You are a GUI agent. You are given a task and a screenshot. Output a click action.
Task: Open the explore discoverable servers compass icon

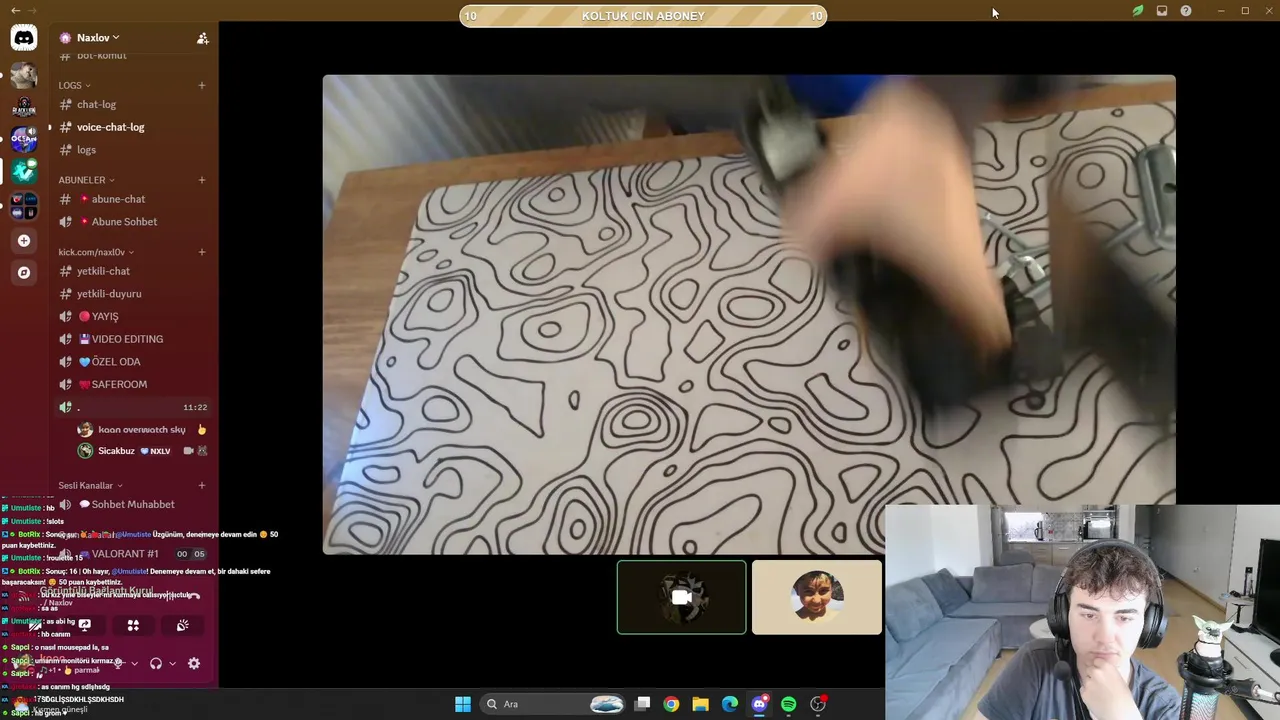[x=24, y=272]
